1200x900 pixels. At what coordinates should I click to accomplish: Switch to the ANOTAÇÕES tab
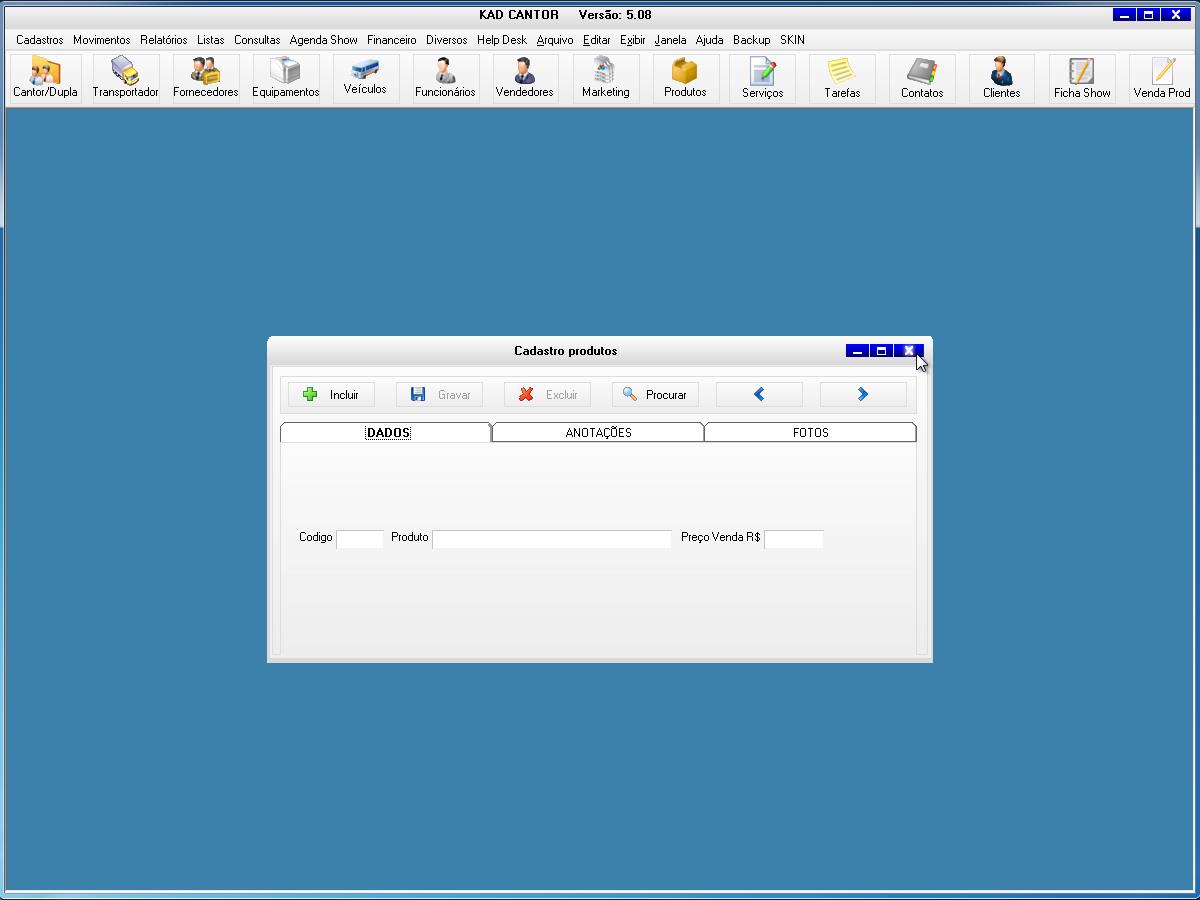598,432
